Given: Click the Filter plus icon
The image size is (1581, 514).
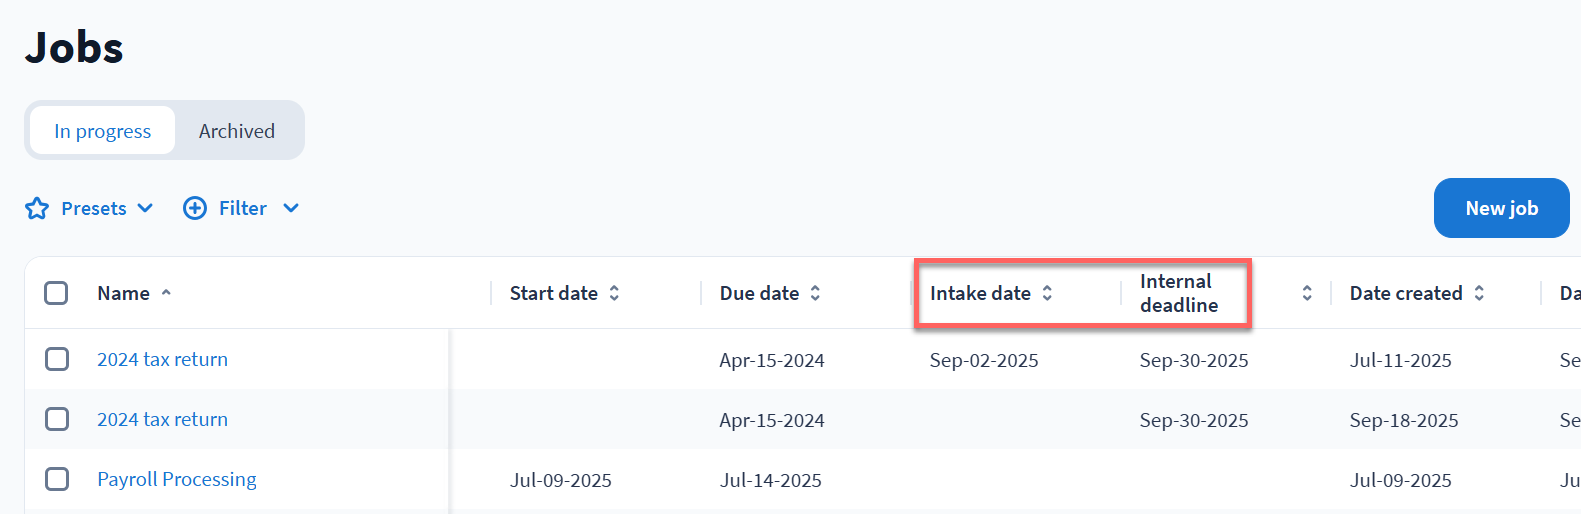Looking at the screenshot, I should click(195, 208).
